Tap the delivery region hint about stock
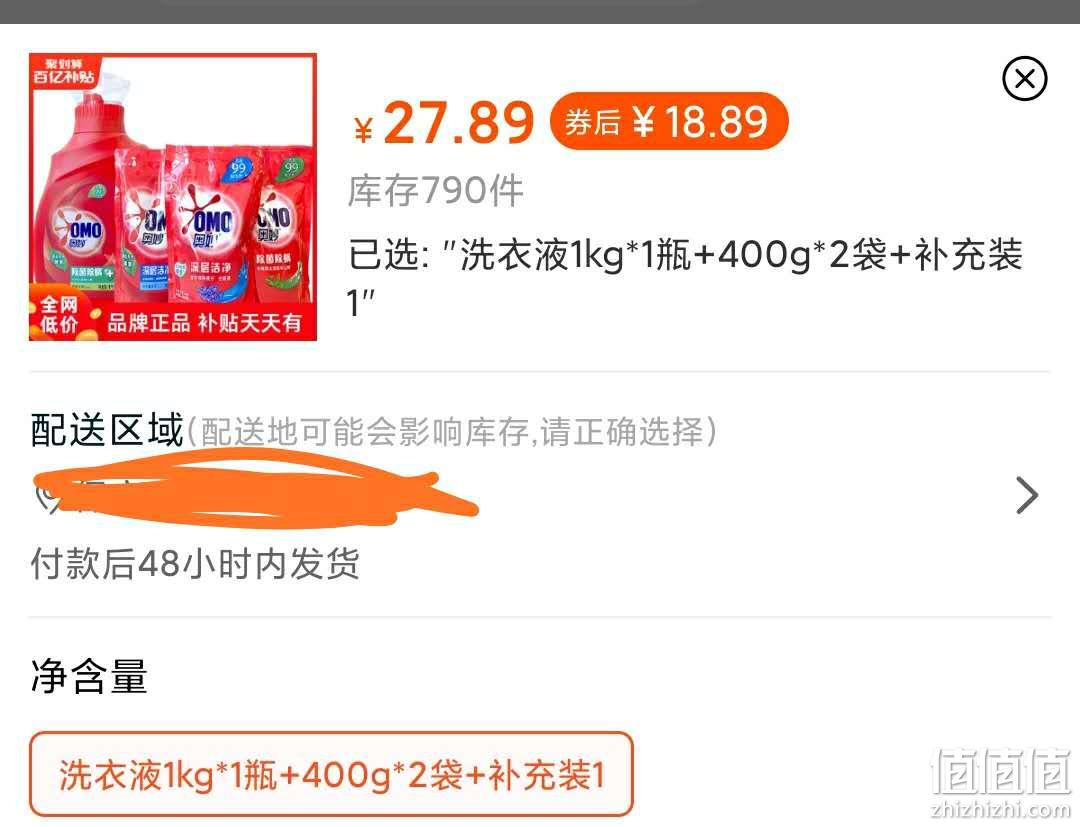This screenshot has width=1080, height=827. click(452, 432)
